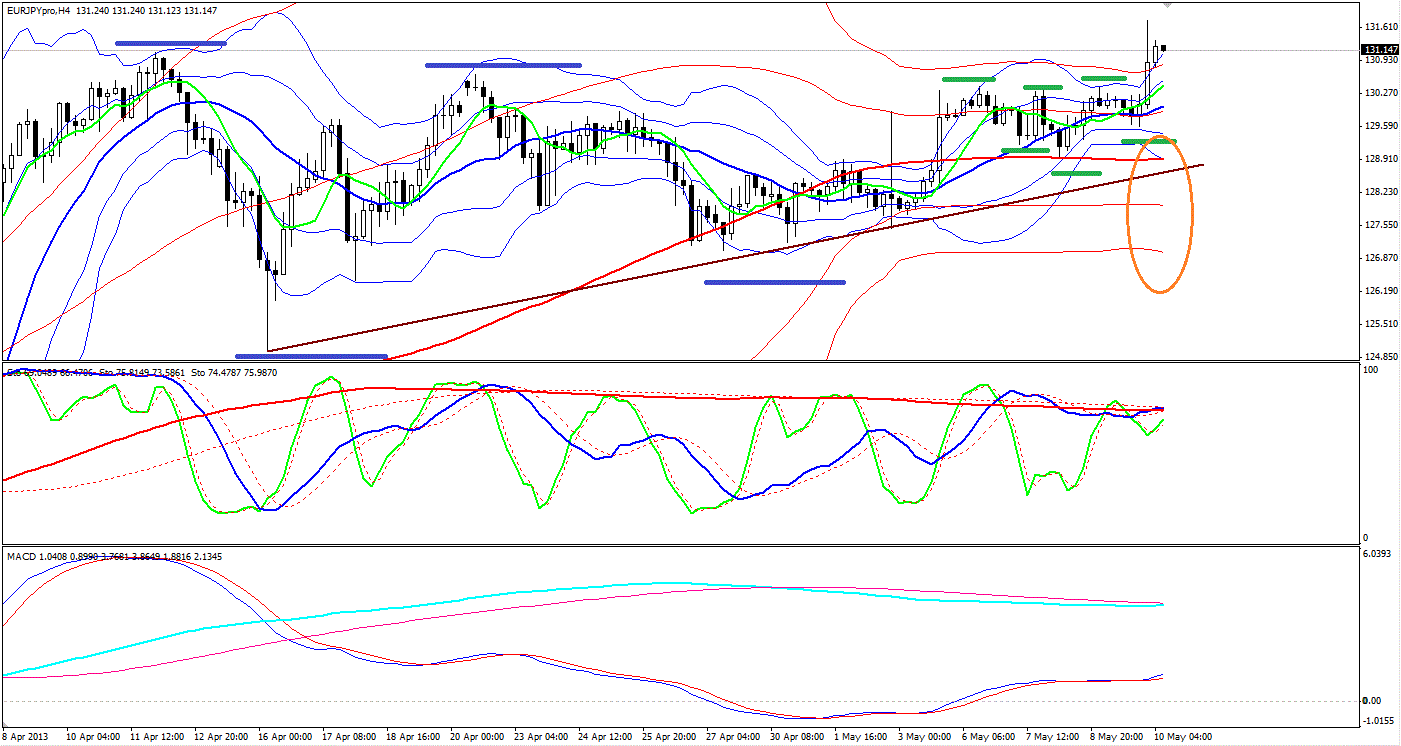Click the 126.870 price axis label
Image resolution: width=1401 pixels, height=746 pixels.
click(1381, 258)
